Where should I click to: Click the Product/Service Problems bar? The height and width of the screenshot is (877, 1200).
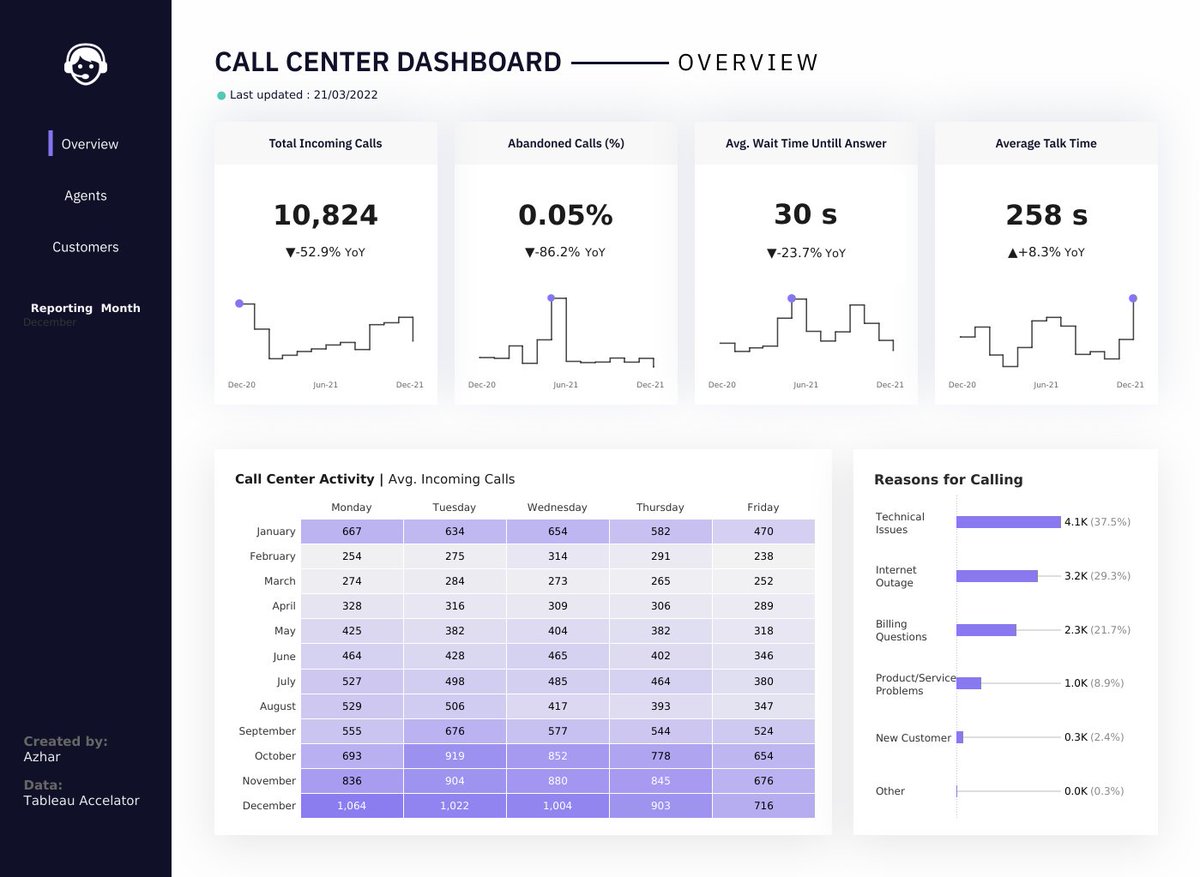pyautogui.click(x=969, y=683)
